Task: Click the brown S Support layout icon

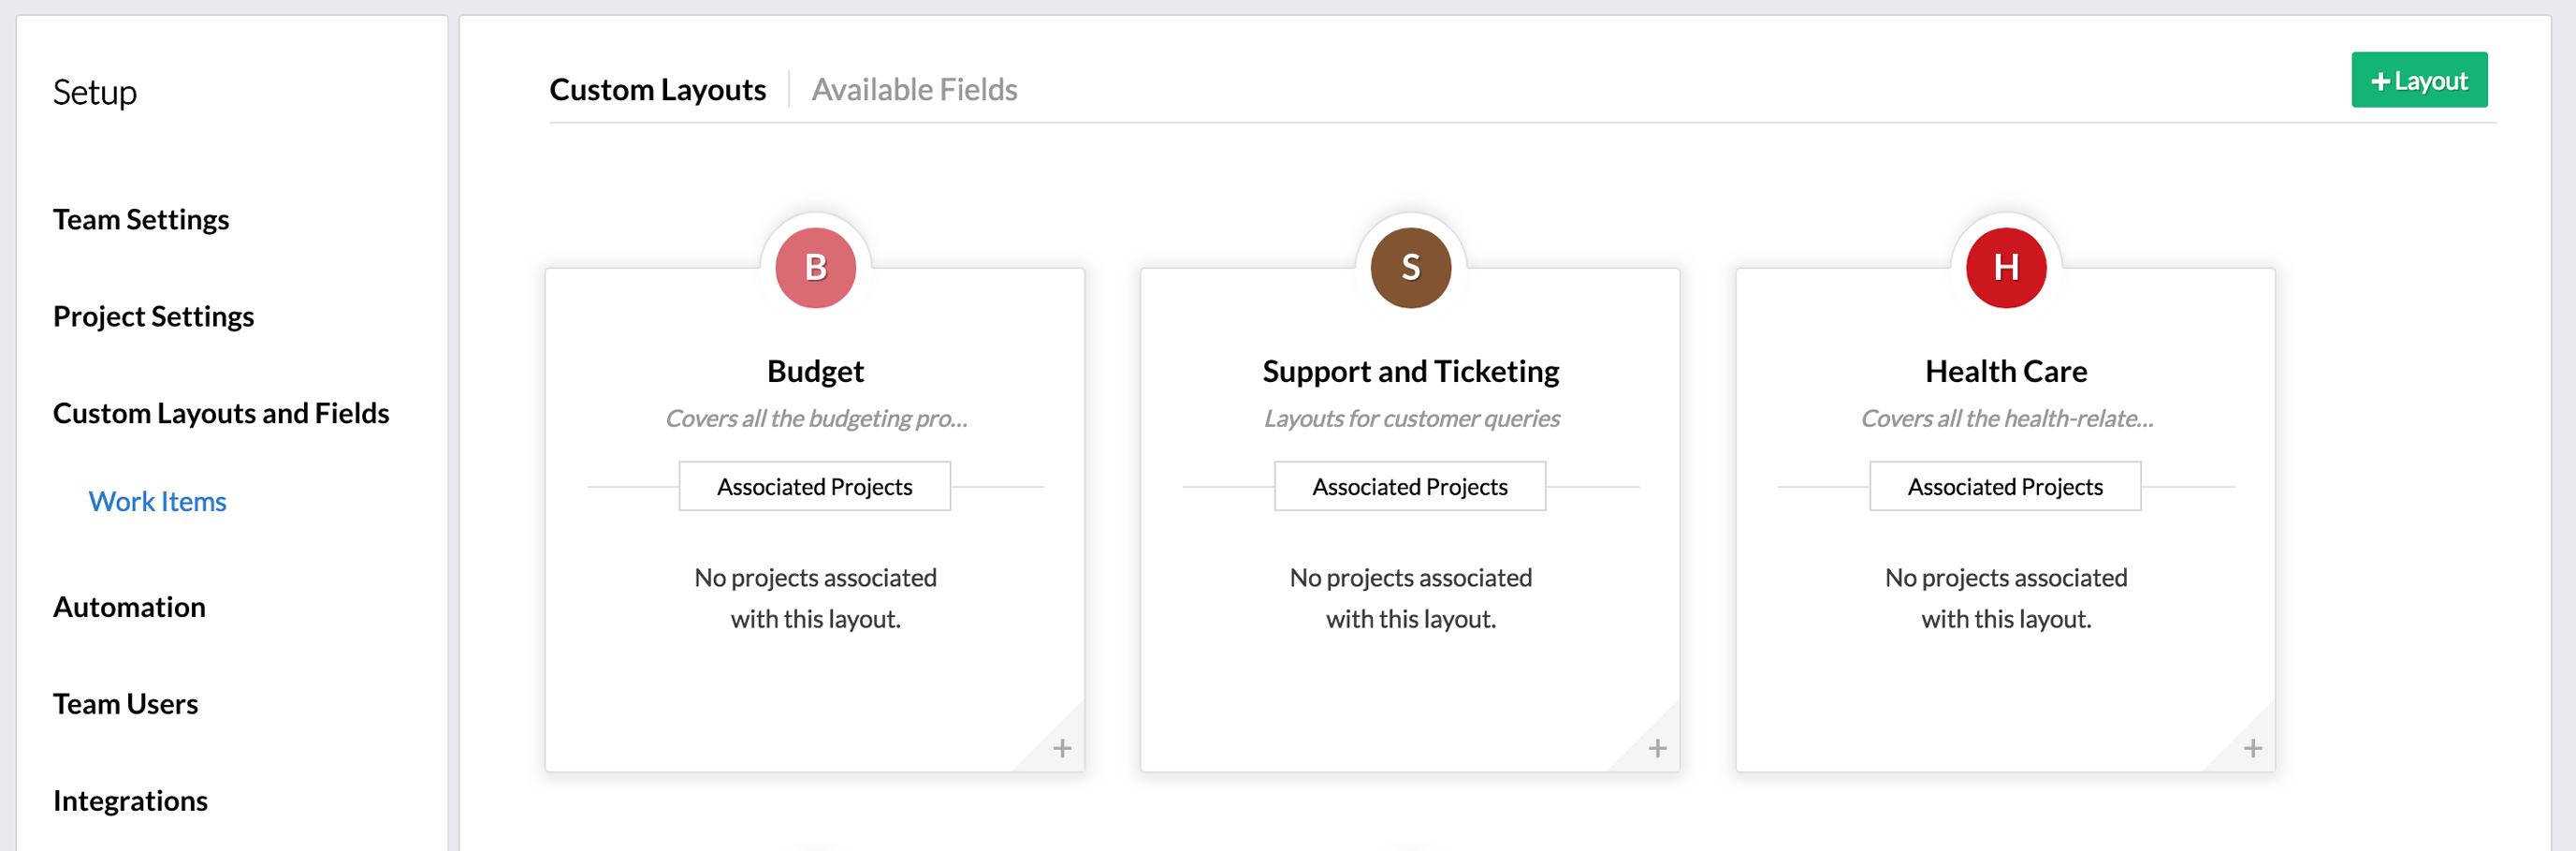Action: 1410,268
